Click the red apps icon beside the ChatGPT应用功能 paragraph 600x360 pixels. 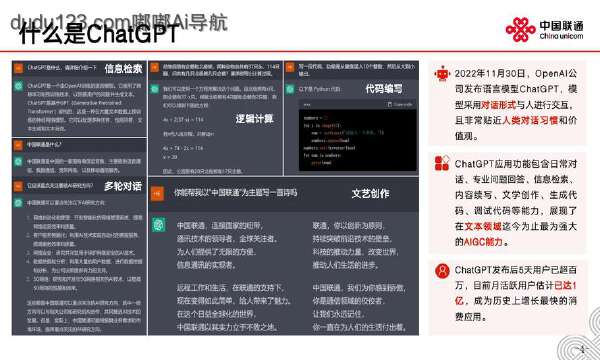pos(442,163)
